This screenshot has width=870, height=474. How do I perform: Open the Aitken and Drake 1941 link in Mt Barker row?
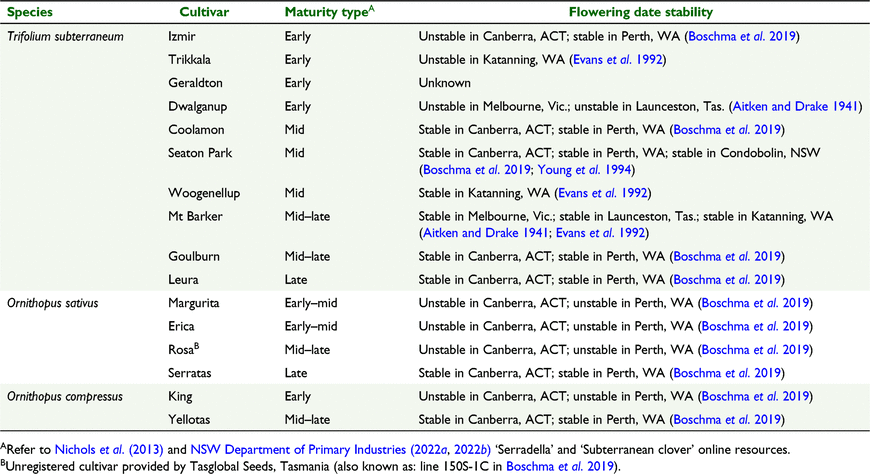486,233
